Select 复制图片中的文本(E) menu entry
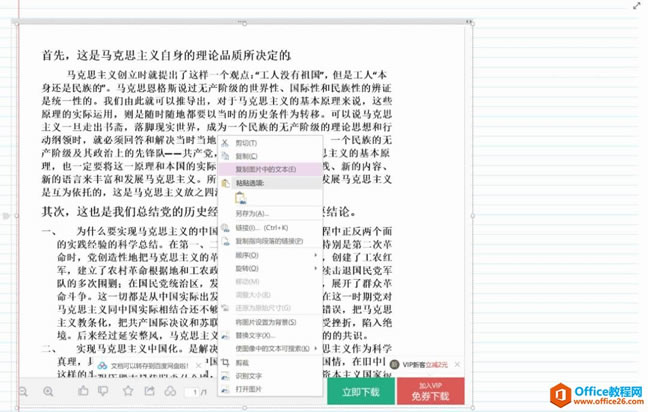Viewport: 648px width, 412px height. coord(270,169)
